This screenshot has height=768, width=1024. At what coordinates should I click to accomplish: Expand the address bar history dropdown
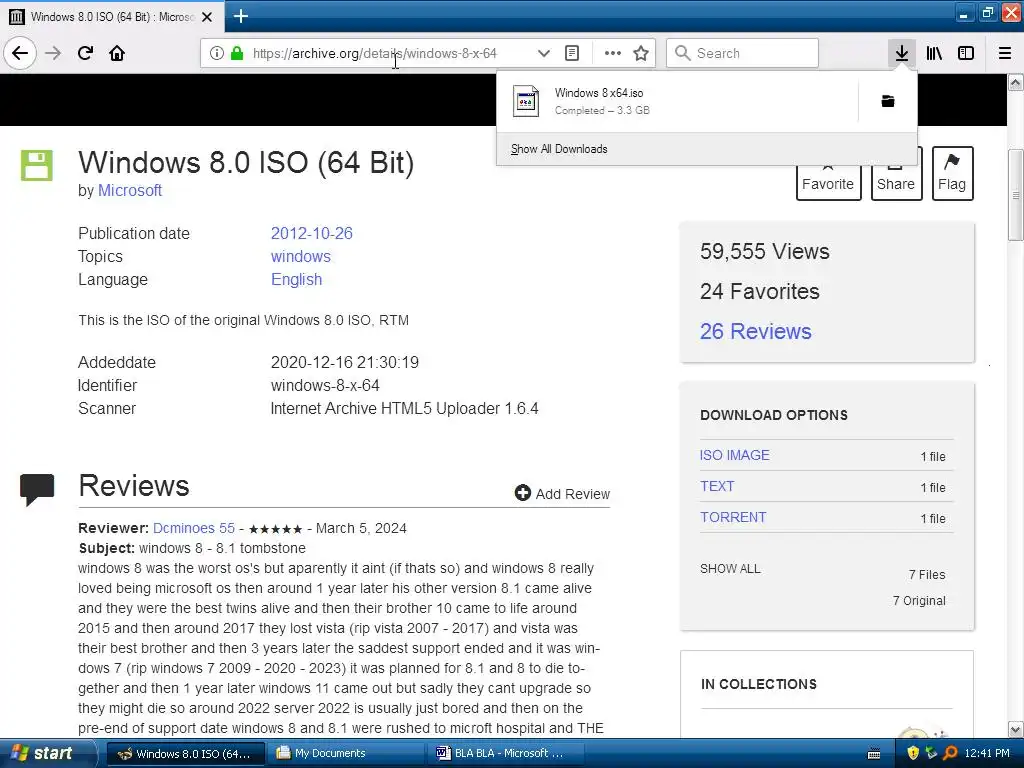(x=543, y=53)
